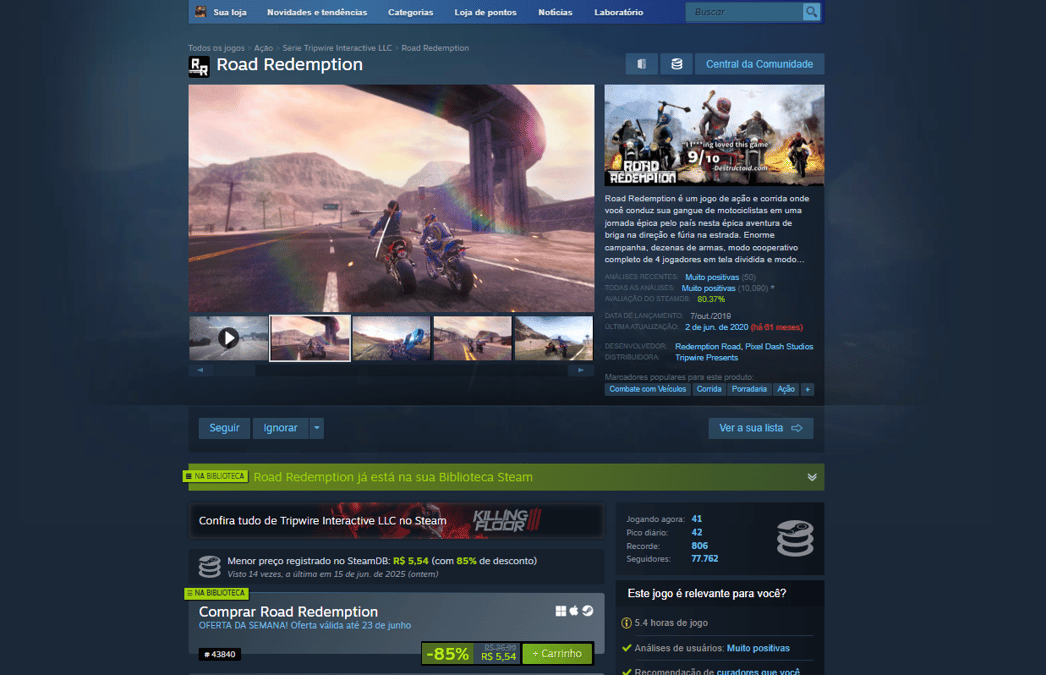Click the Combate com Veículos tag
The width and height of the screenshot is (1046, 675).
click(x=647, y=389)
